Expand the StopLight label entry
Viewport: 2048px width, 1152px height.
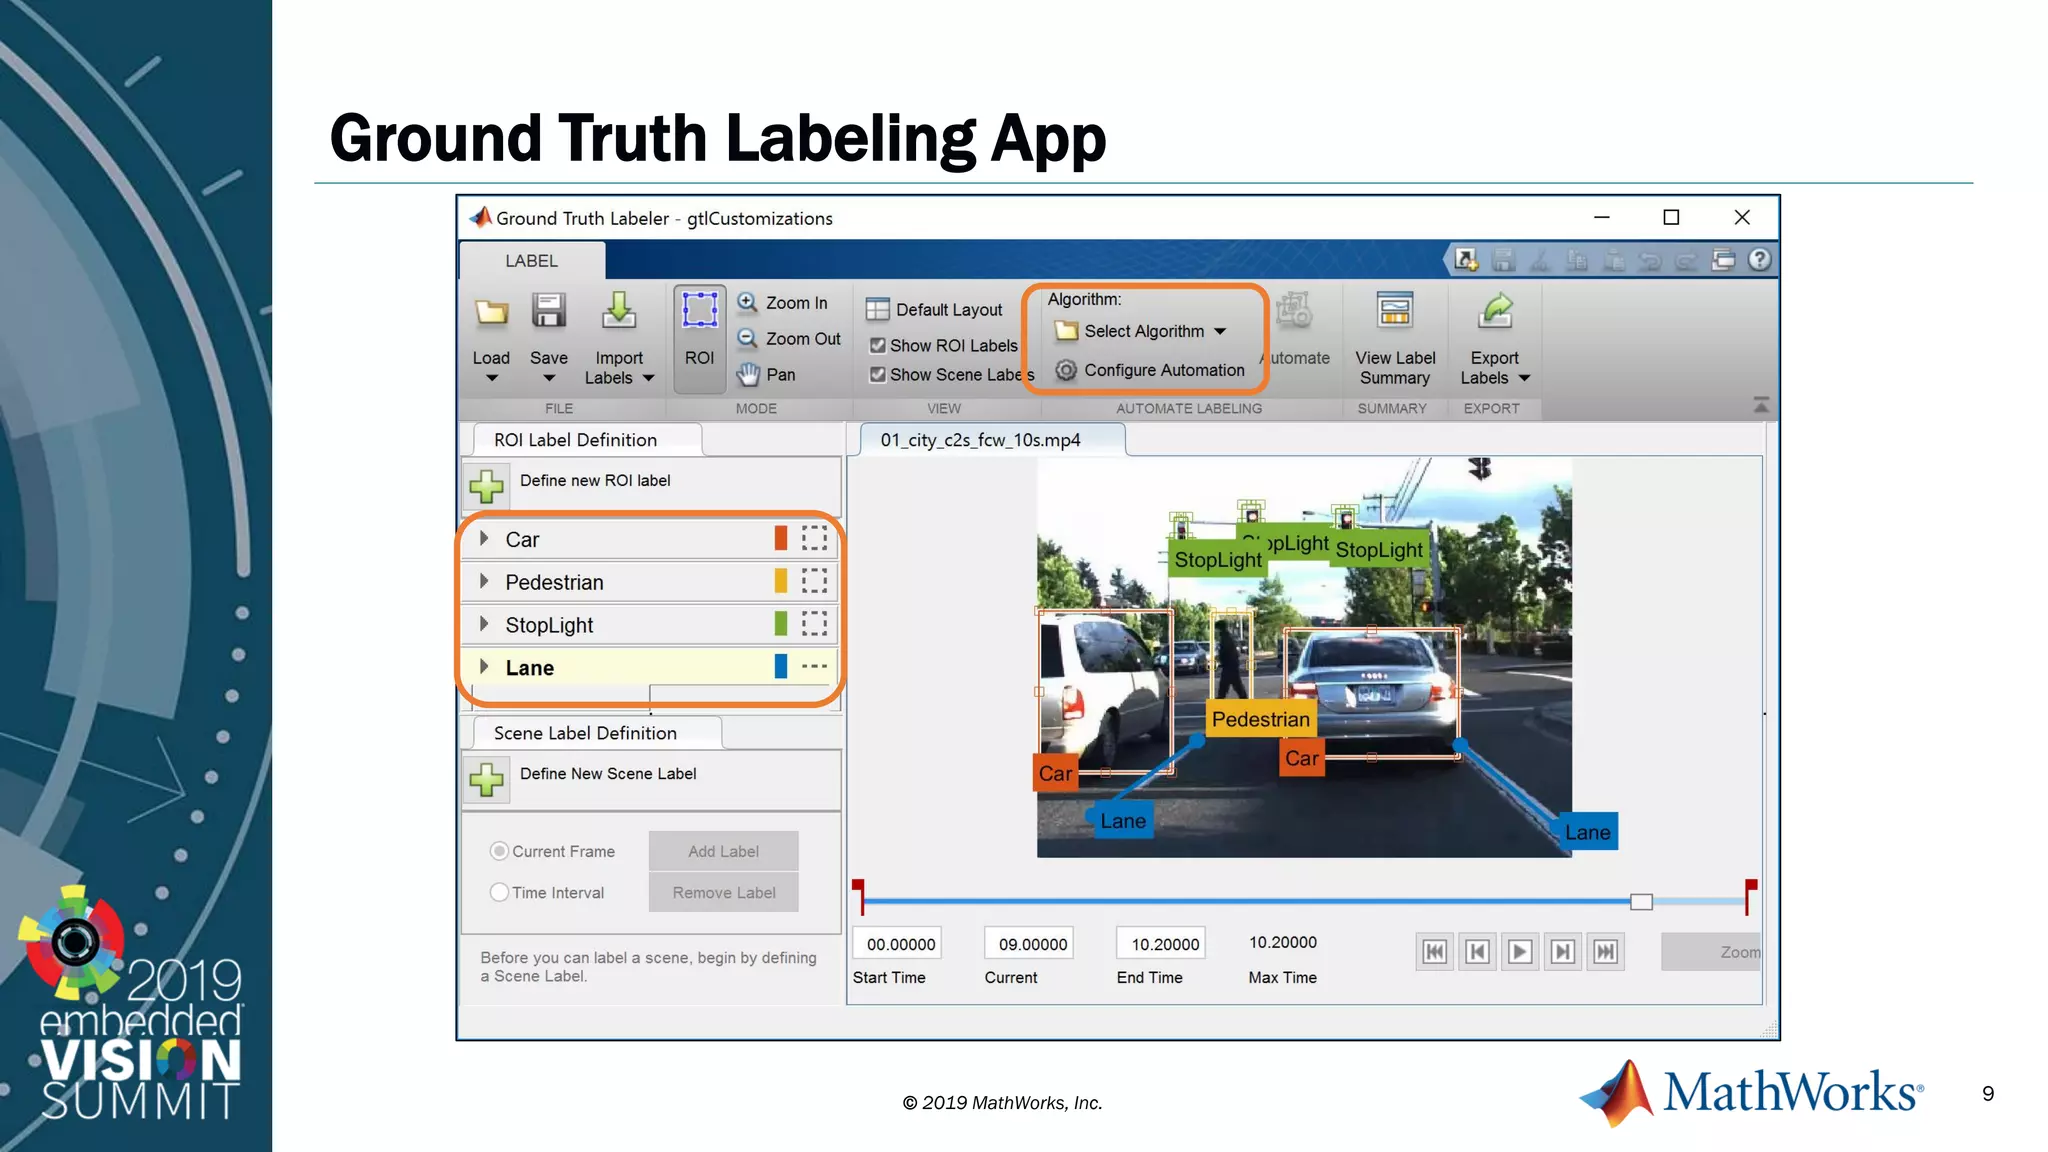[x=484, y=625]
